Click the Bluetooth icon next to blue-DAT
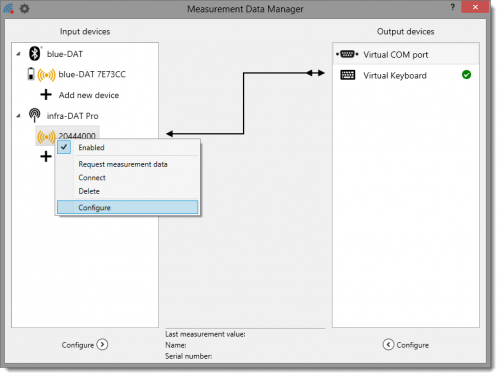Screen dimensions: 500x377 (35, 53)
